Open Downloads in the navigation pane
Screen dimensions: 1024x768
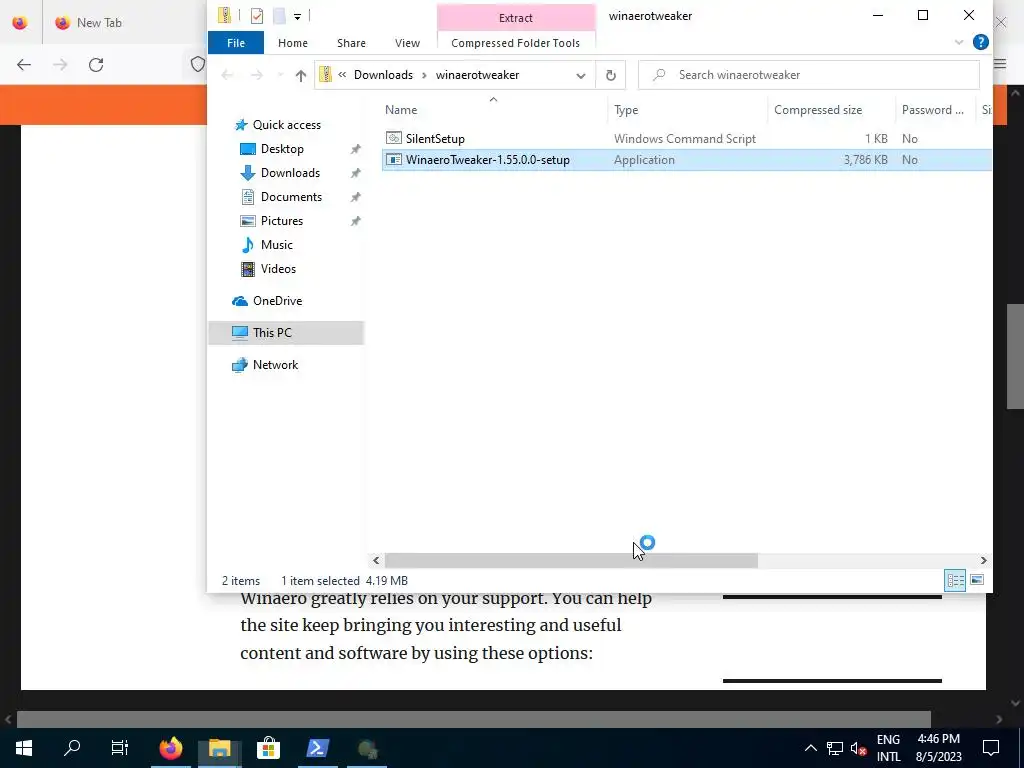click(x=290, y=173)
